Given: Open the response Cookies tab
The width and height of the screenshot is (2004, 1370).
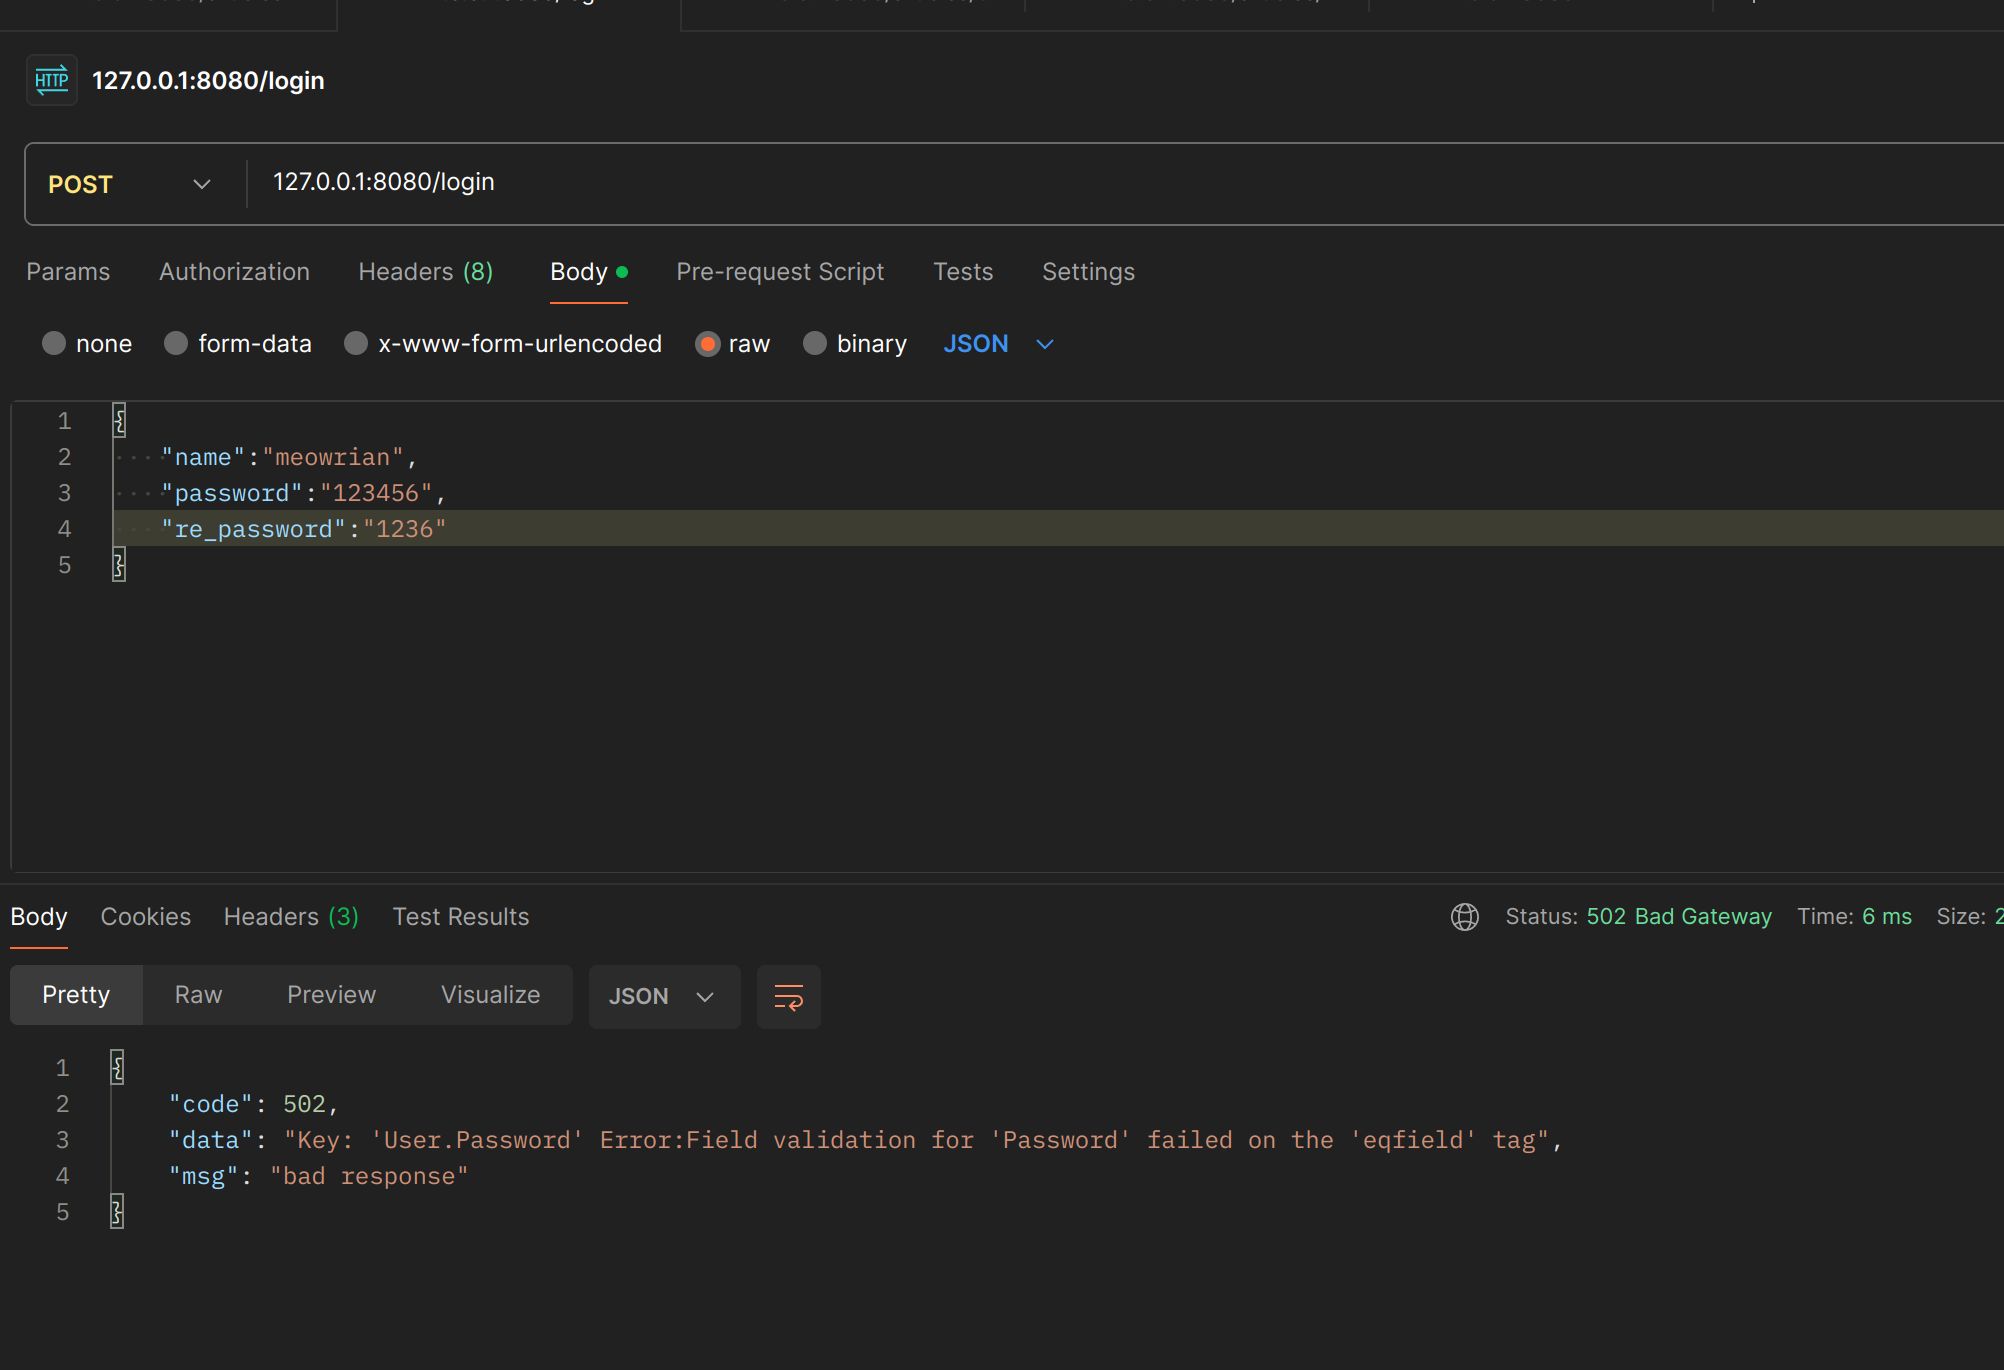Looking at the screenshot, I should (145, 917).
